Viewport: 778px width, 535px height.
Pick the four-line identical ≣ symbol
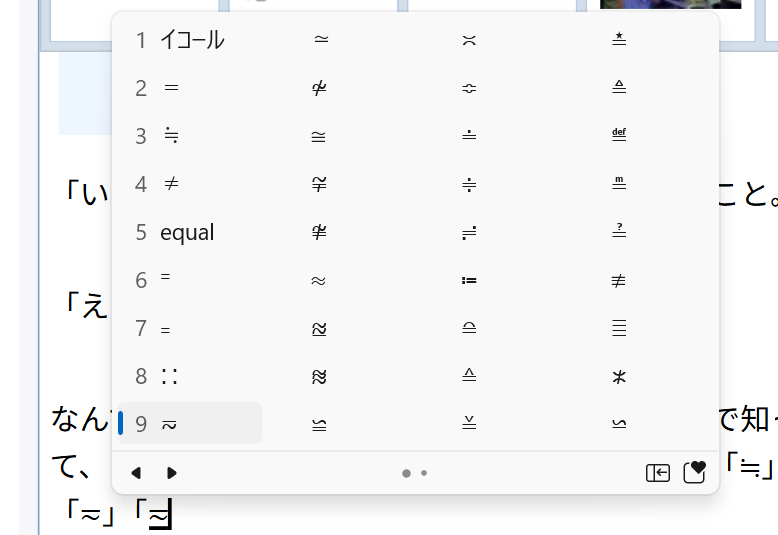click(619, 328)
